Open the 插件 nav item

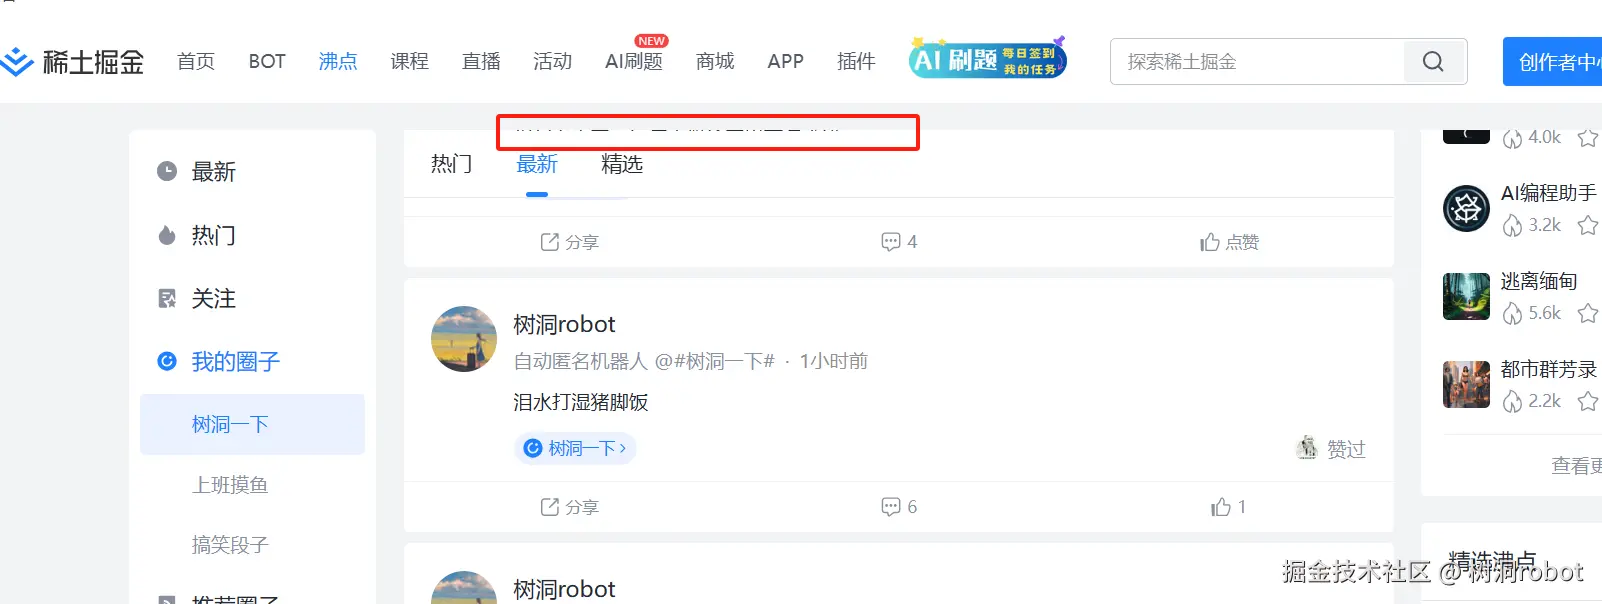tap(856, 62)
